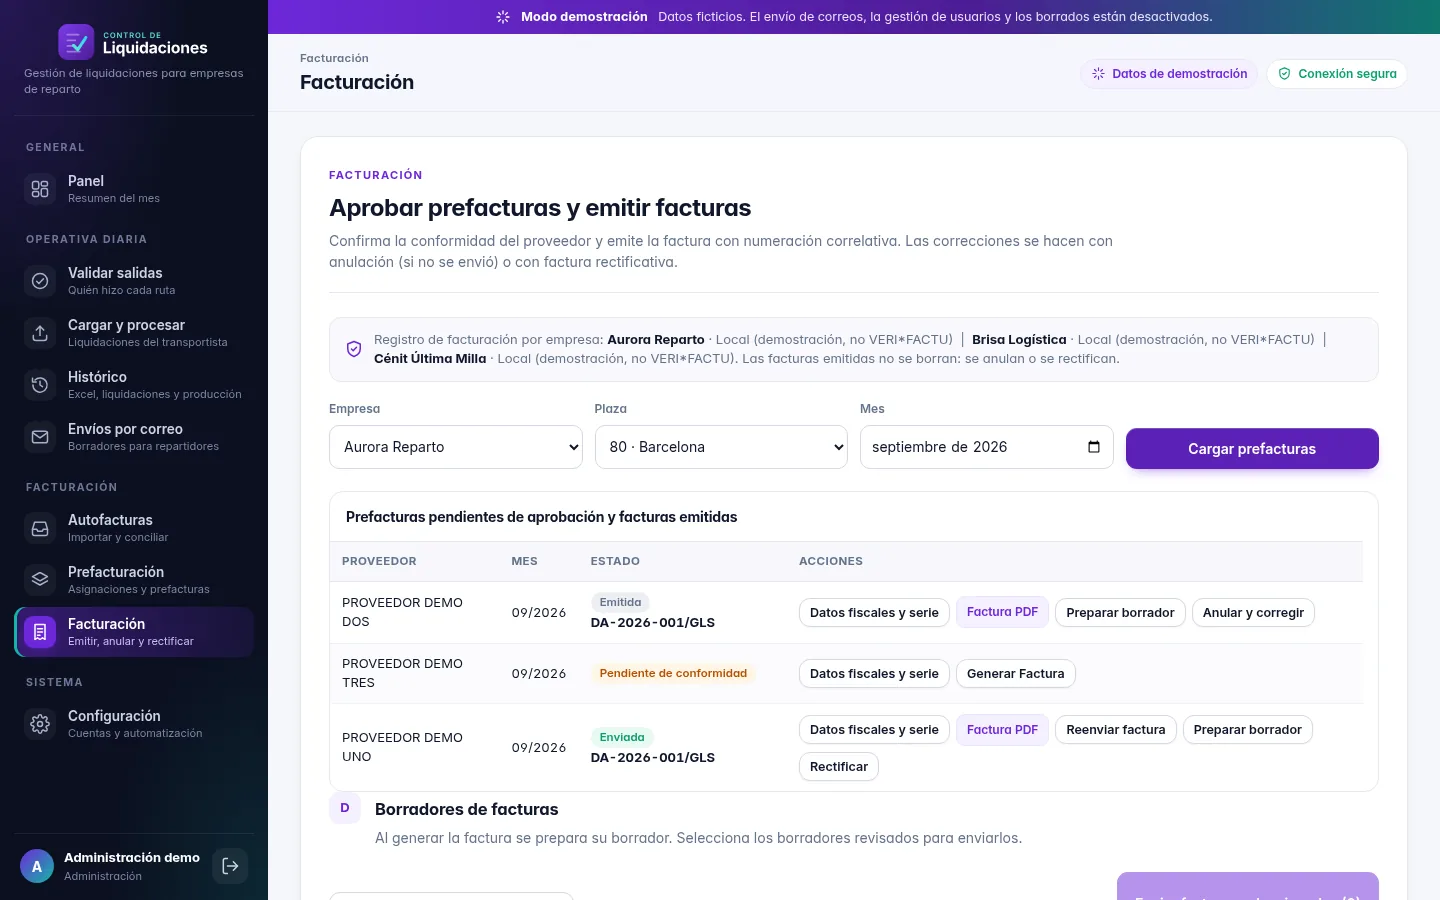Click the shield icon in billing registry notice
The image size is (1440, 900).
tap(354, 349)
